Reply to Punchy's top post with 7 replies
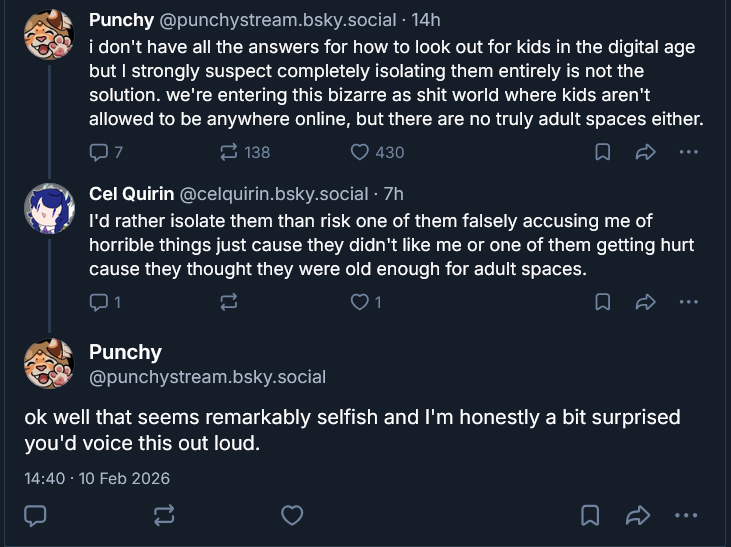 coord(100,152)
